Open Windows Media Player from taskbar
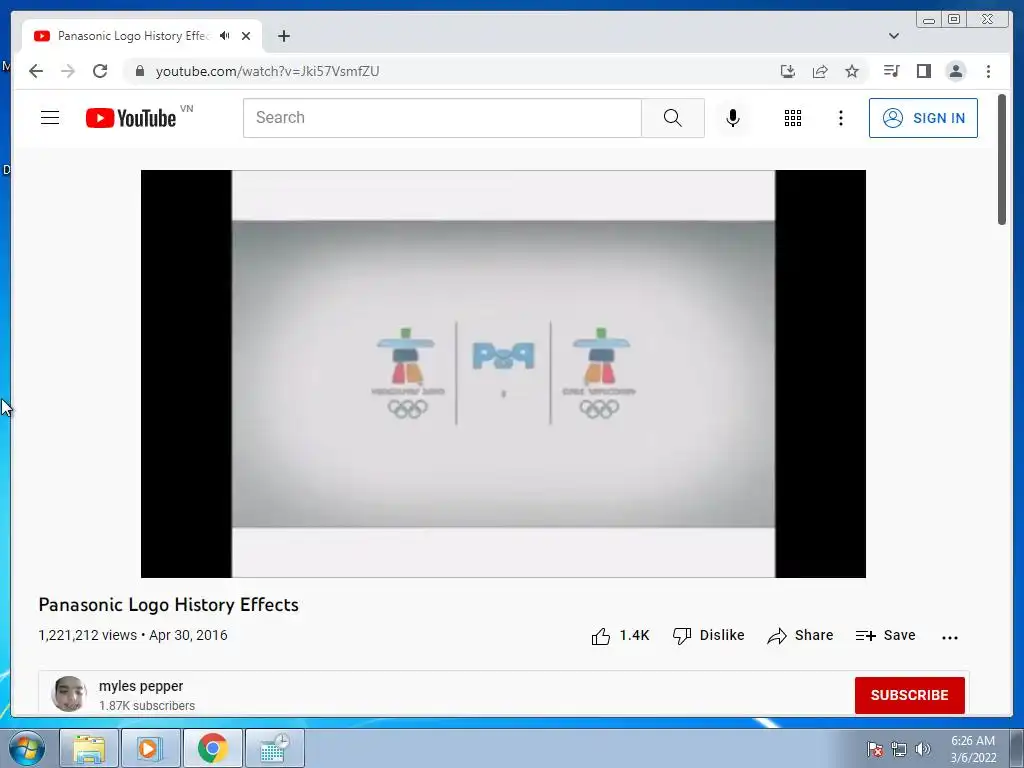 click(150, 748)
